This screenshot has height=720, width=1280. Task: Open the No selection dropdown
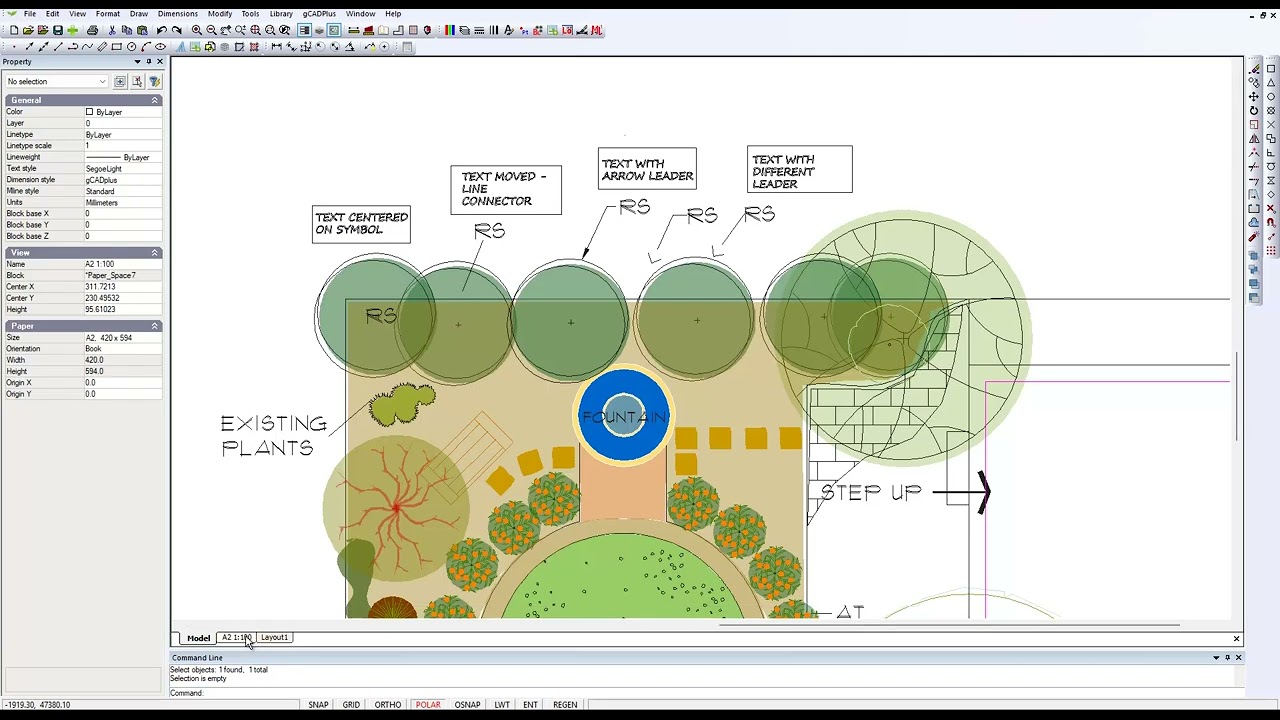(56, 81)
